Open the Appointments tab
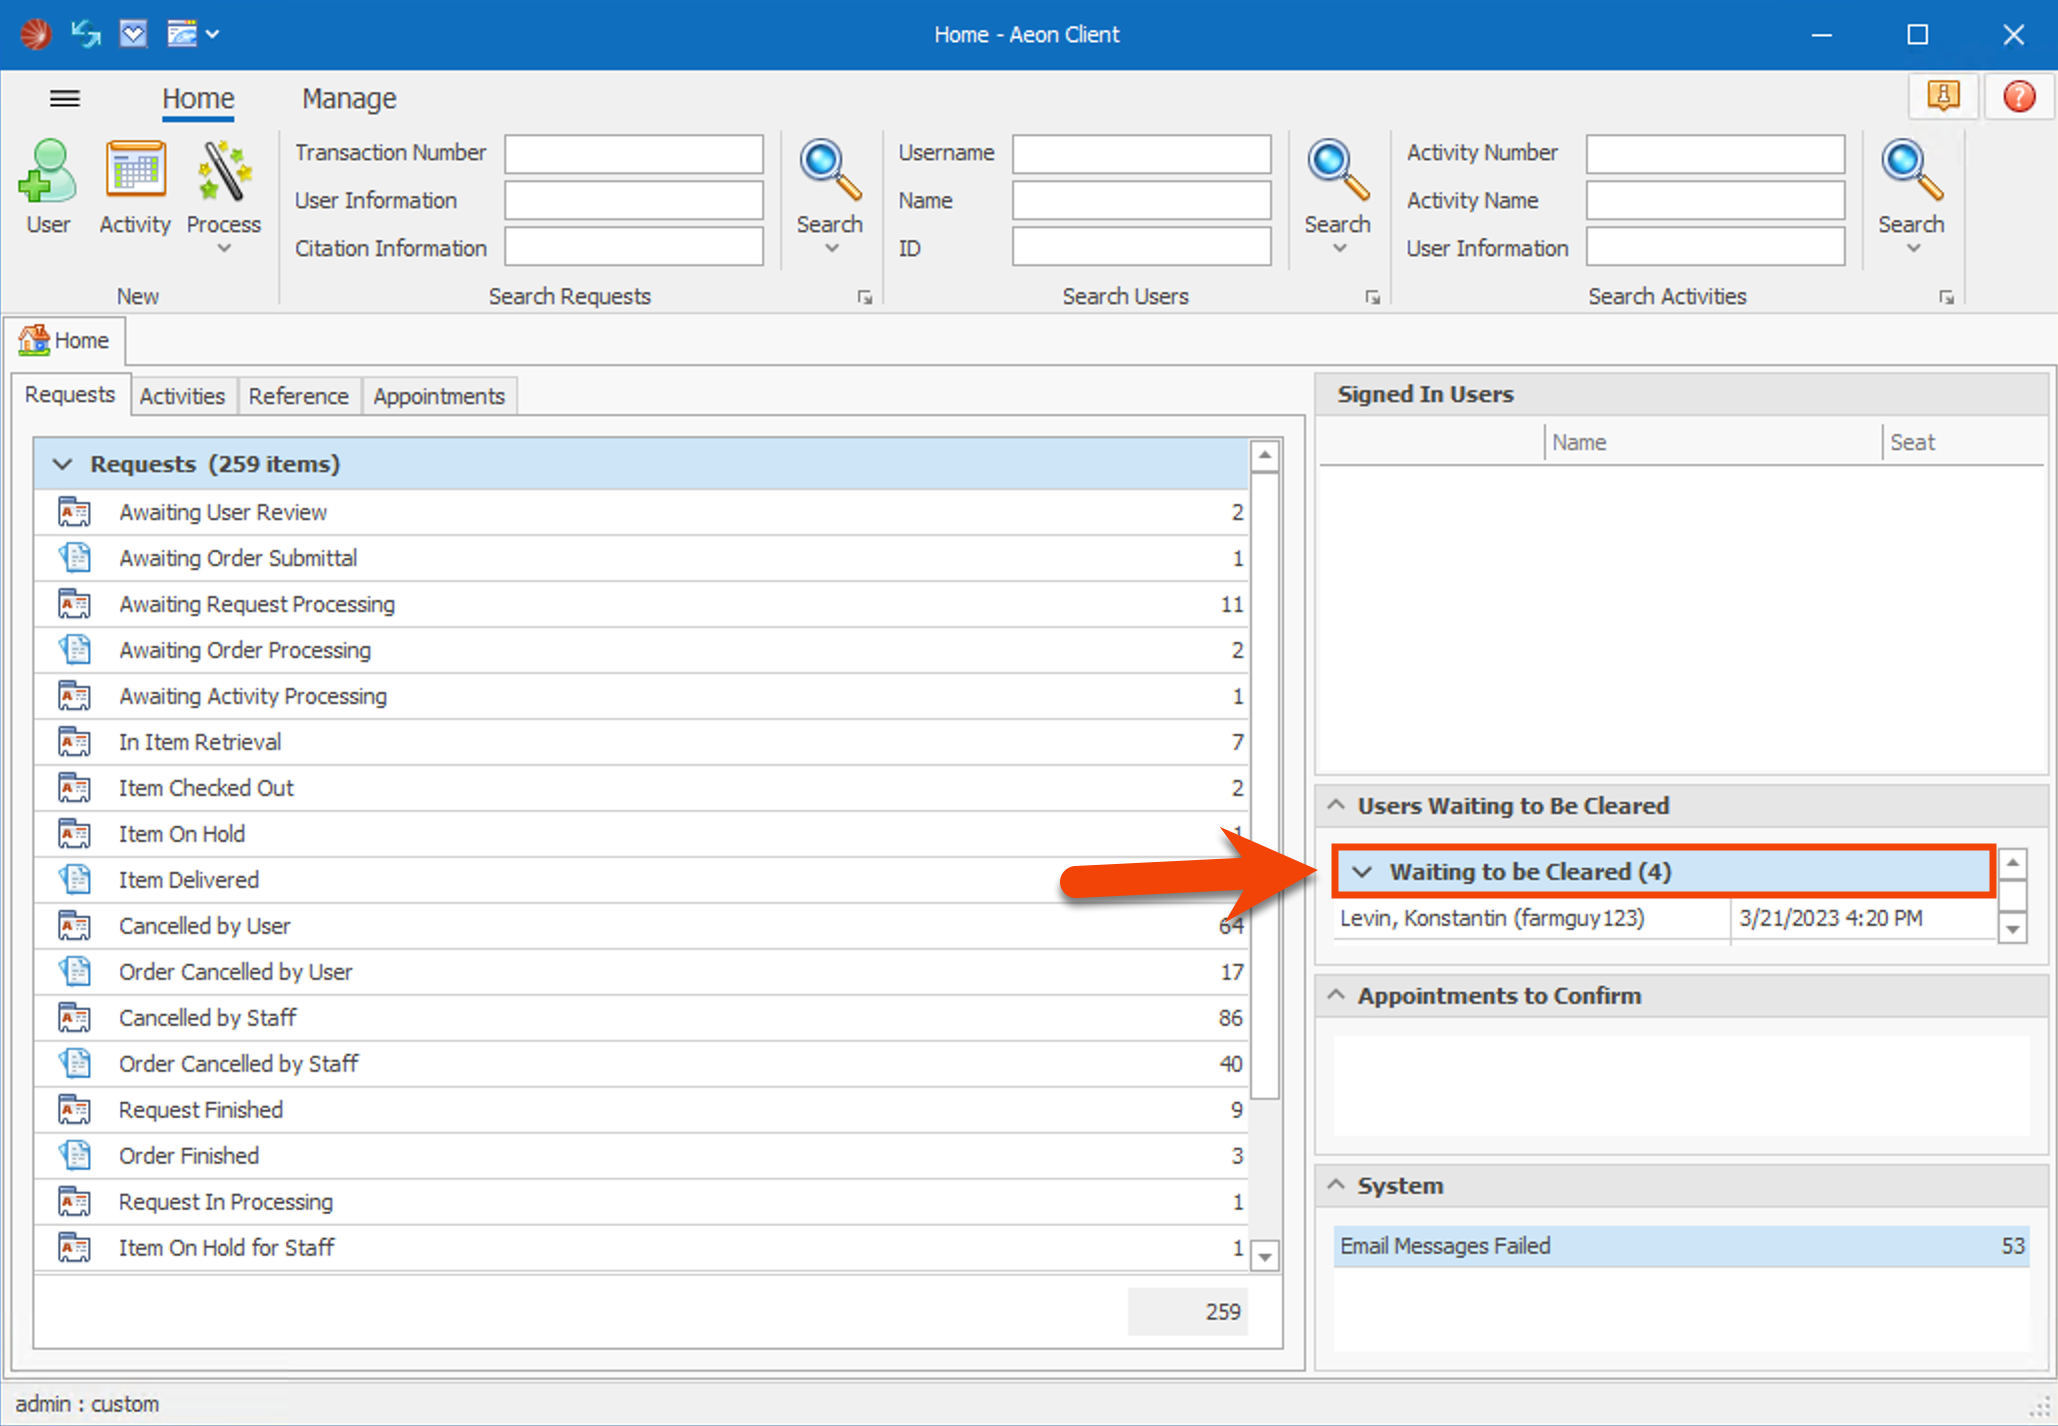2058x1426 pixels. point(438,396)
